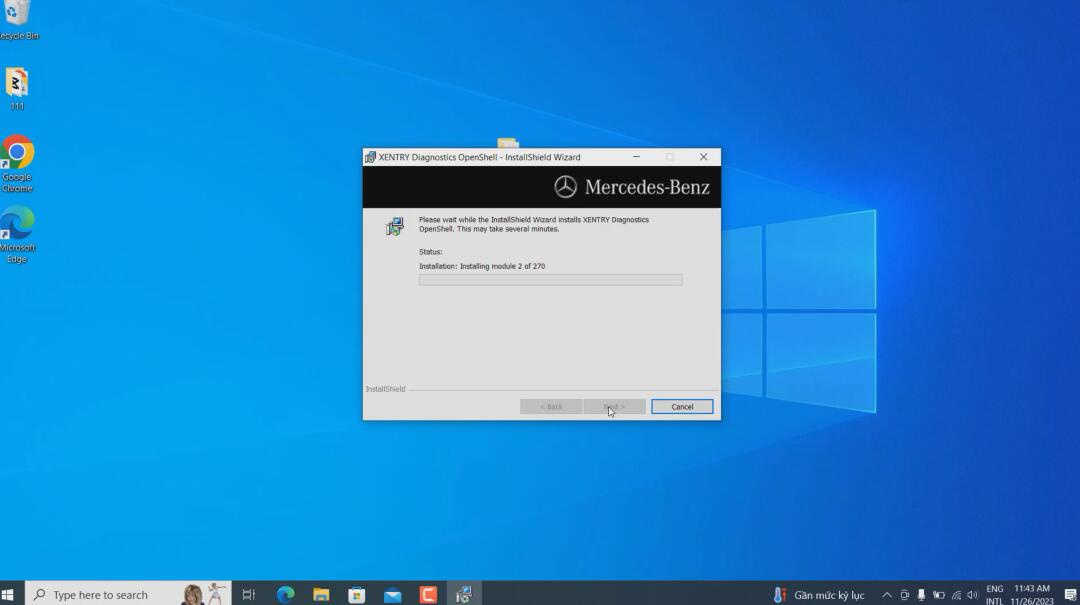Image resolution: width=1080 pixels, height=605 pixels.
Task: Show hidden system tray icons
Action: (x=886, y=595)
